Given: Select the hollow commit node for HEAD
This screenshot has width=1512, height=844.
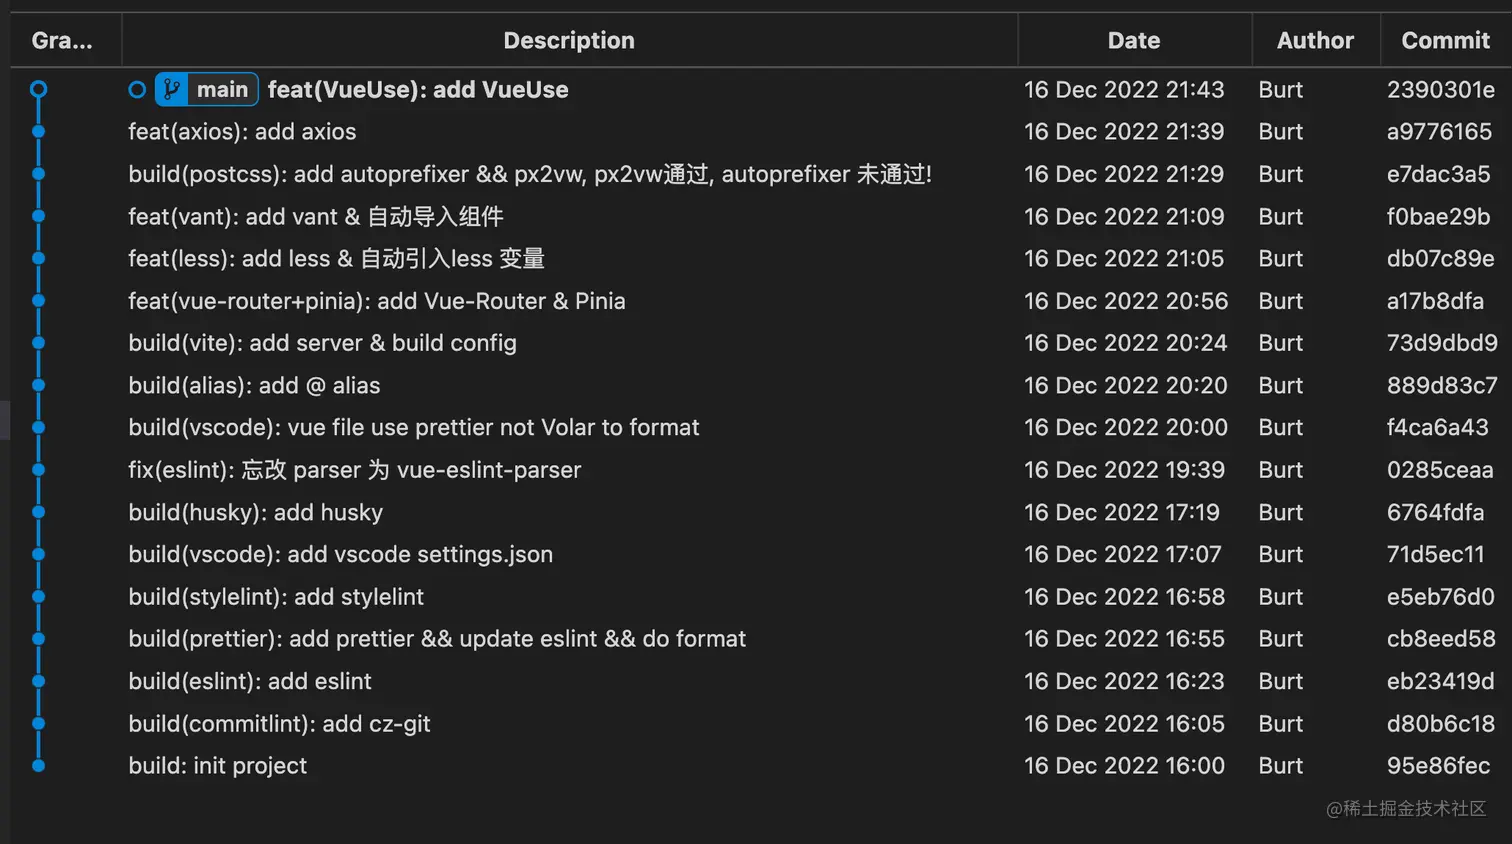Looking at the screenshot, I should click(38, 89).
